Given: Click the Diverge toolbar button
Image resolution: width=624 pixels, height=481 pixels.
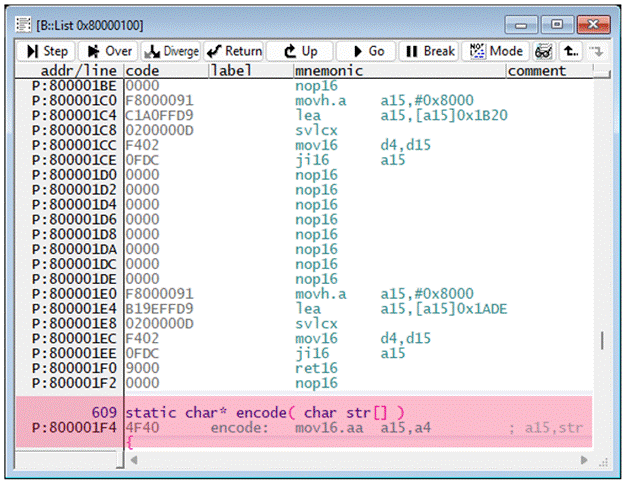Looking at the screenshot, I should point(172,51).
